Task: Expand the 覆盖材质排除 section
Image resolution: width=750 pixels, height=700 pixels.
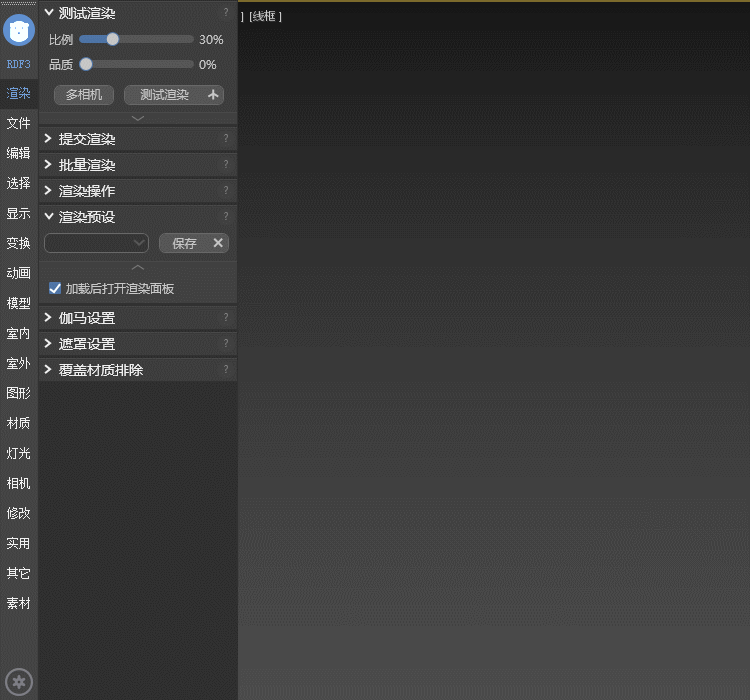Action: click(x=48, y=369)
